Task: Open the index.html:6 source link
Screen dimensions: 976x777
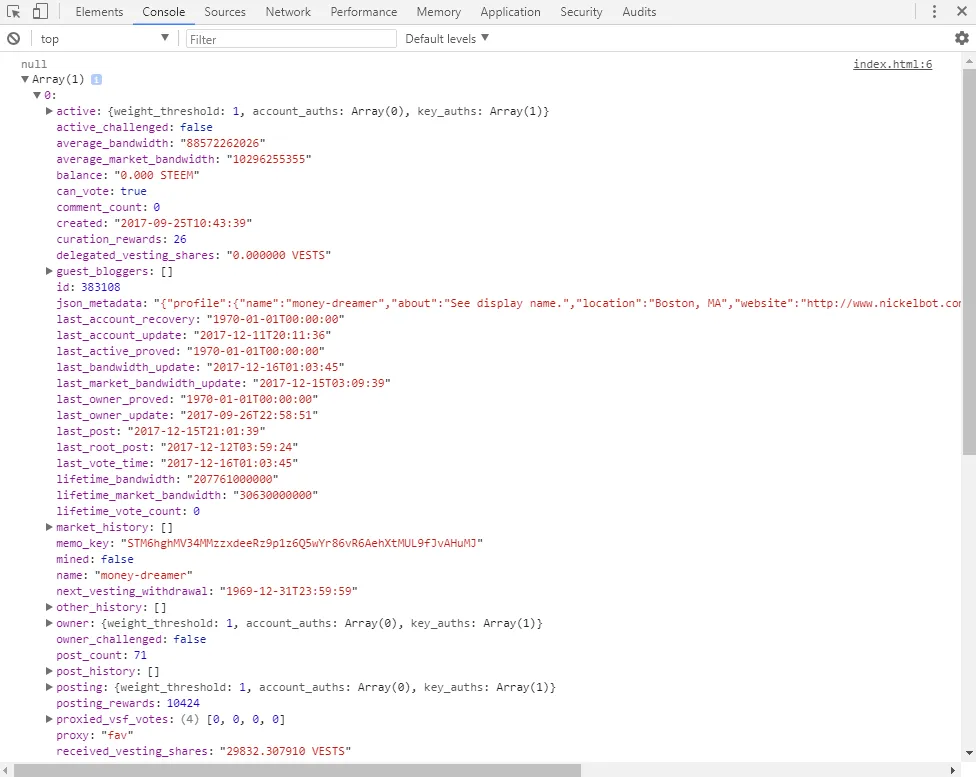Action: point(892,64)
